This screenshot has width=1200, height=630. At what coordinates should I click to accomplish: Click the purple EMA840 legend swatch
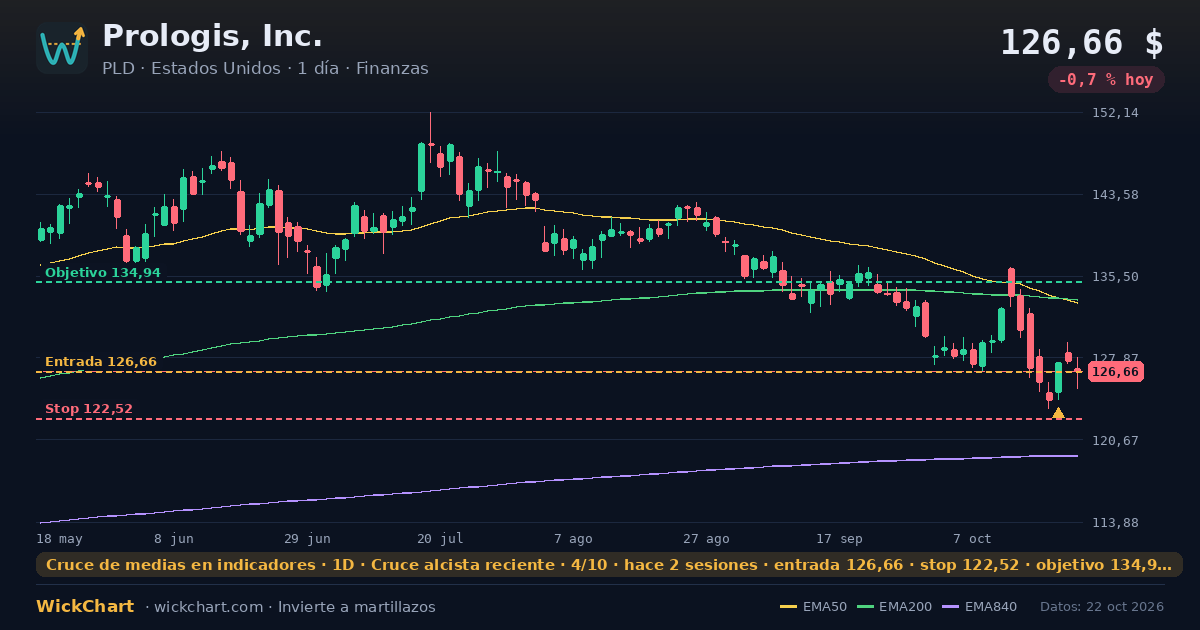tap(951, 607)
